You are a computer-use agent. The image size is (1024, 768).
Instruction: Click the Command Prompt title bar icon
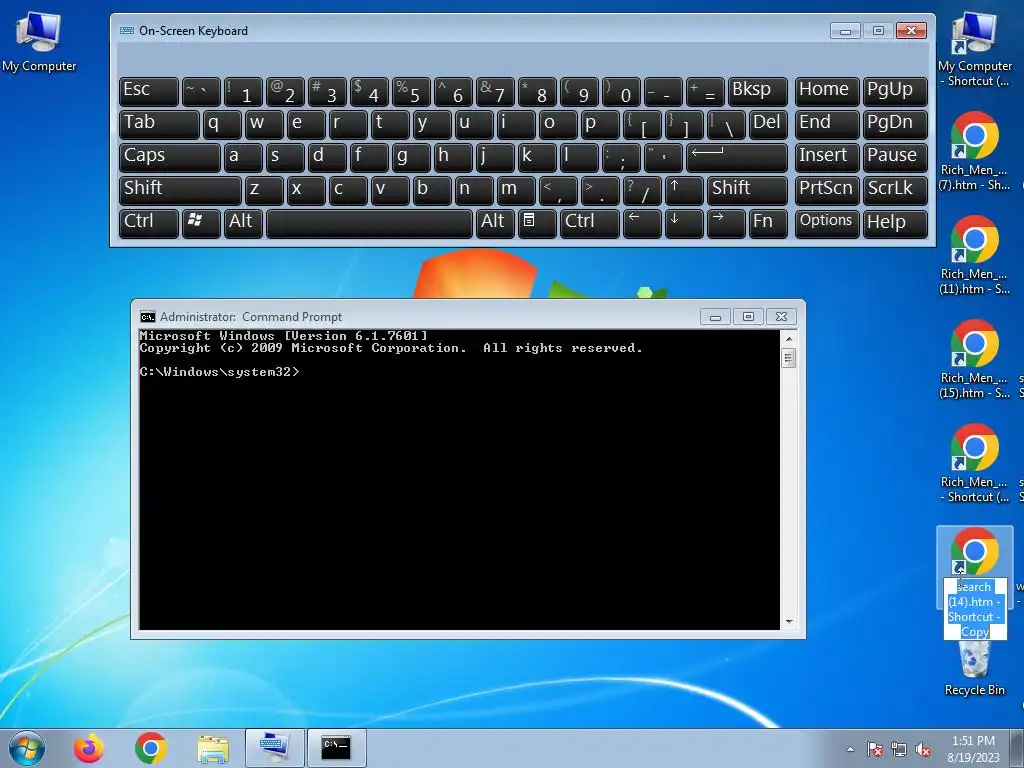[148, 317]
